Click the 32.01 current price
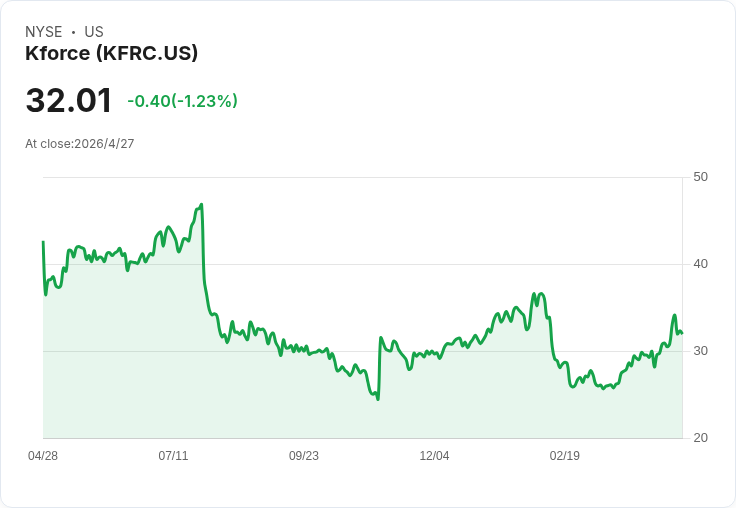 pyautogui.click(x=69, y=100)
